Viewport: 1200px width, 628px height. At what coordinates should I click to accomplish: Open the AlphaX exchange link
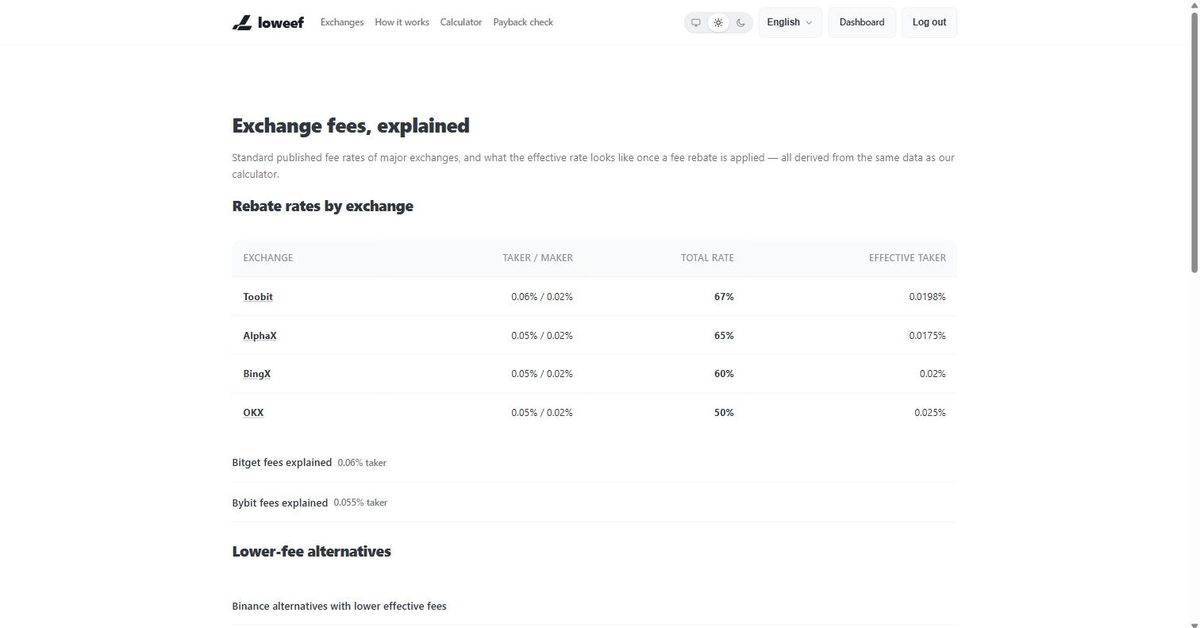[260, 336]
